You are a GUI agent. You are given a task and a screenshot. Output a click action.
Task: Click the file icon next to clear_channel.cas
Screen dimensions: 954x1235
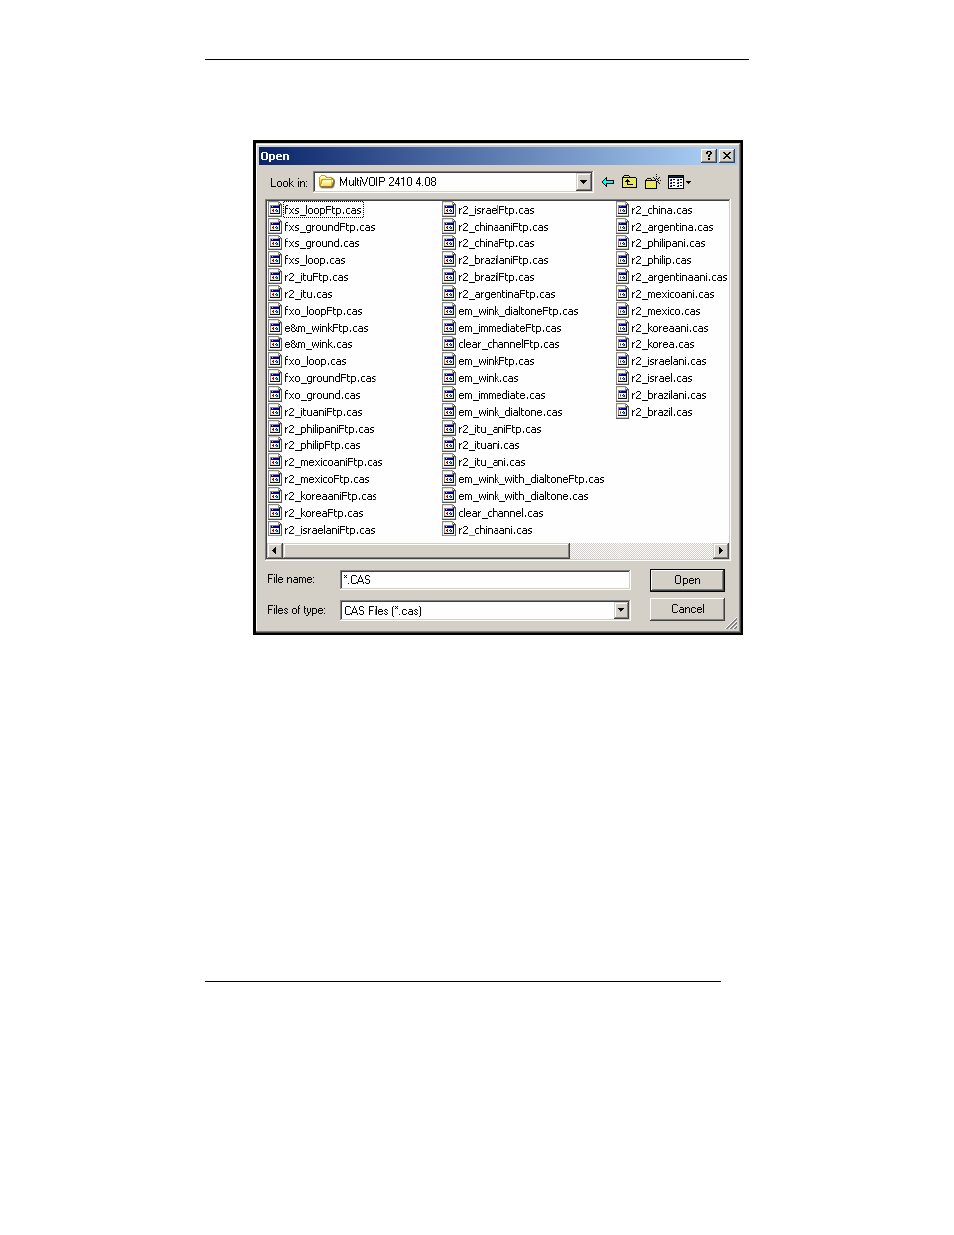(449, 513)
